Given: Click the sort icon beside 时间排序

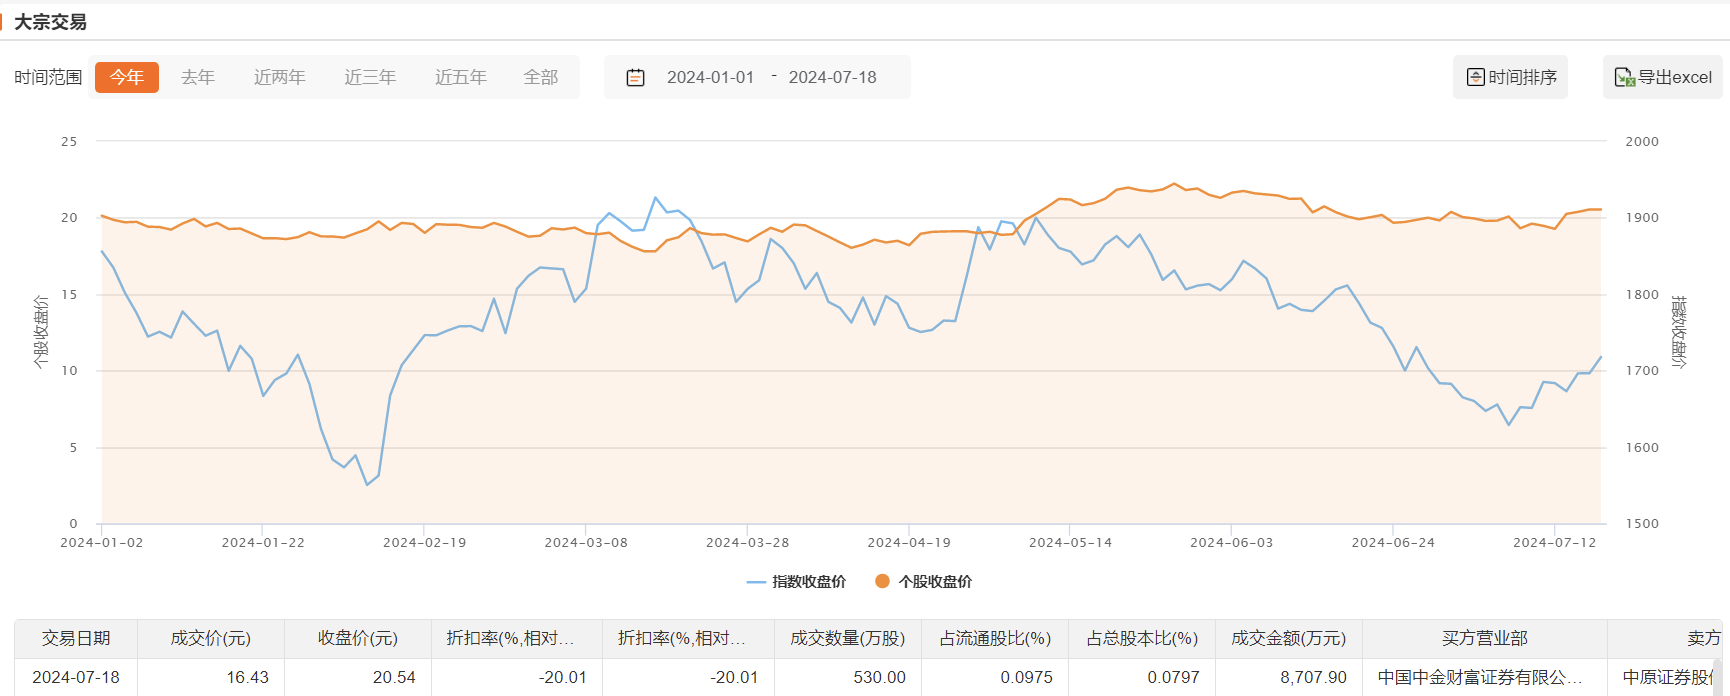Looking at the screenshot, I should (x=1475, y=77).
